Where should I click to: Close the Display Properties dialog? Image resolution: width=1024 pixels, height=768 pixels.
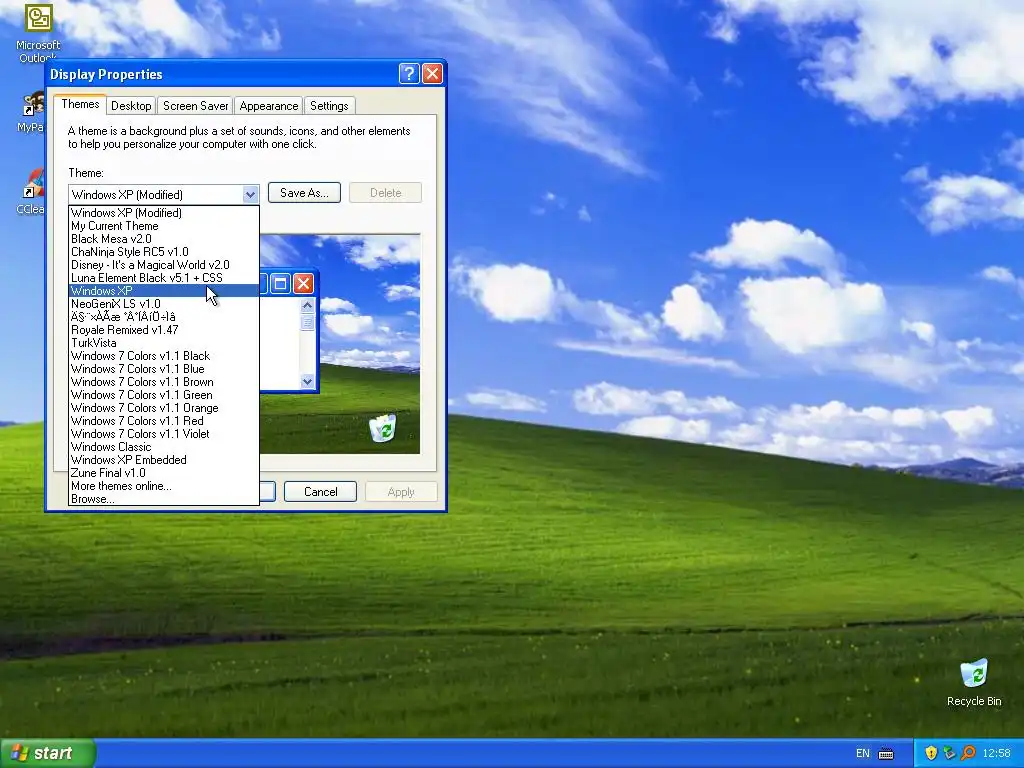tap(432, 74)
